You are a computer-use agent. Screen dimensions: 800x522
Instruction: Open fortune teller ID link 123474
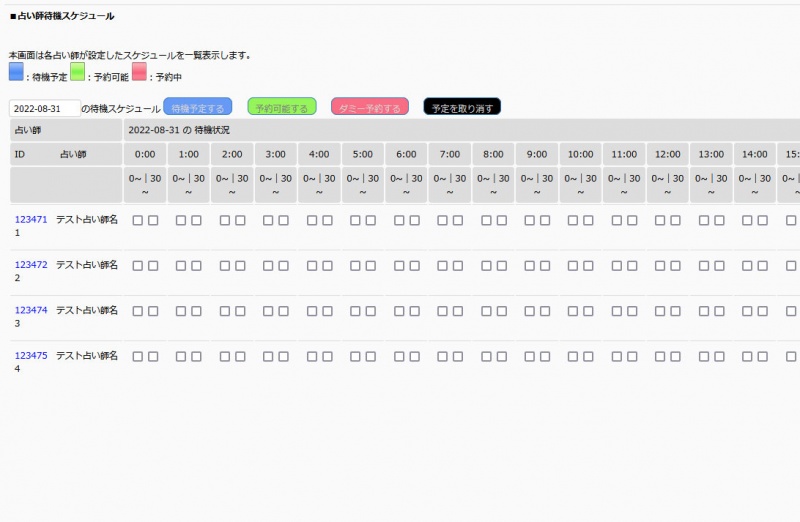coord(31,310)
